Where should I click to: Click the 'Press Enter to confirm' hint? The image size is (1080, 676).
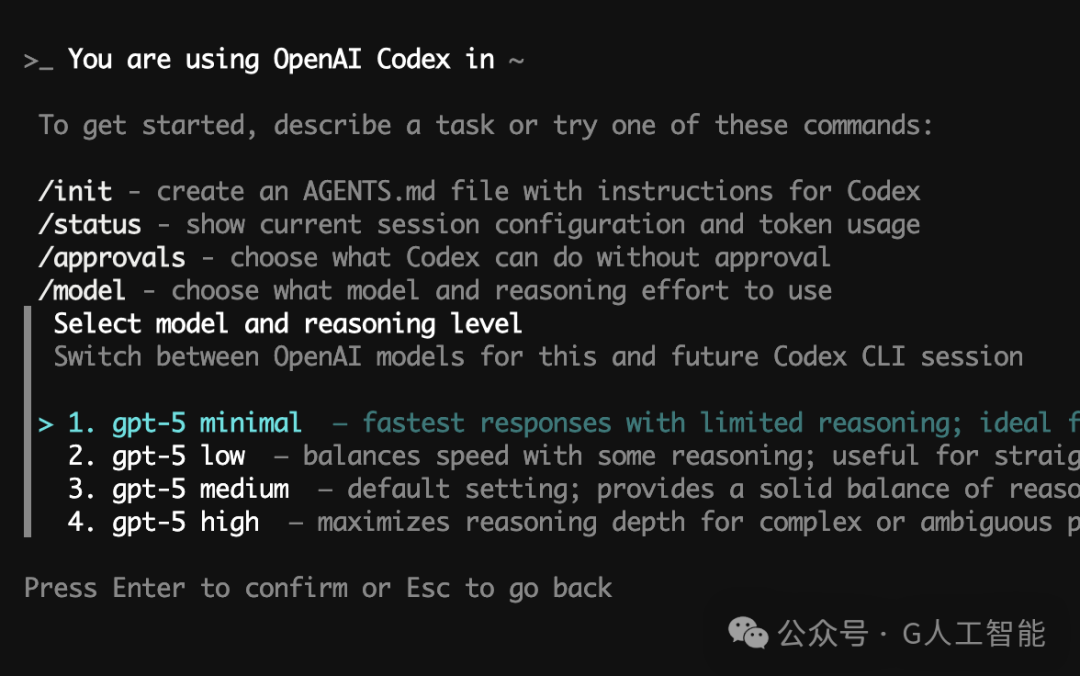(186, 588)
